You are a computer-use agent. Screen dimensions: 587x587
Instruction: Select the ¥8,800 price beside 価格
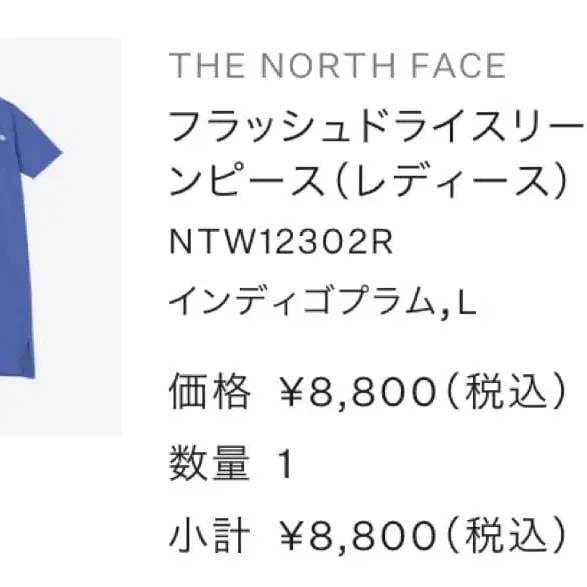point(358,392)
